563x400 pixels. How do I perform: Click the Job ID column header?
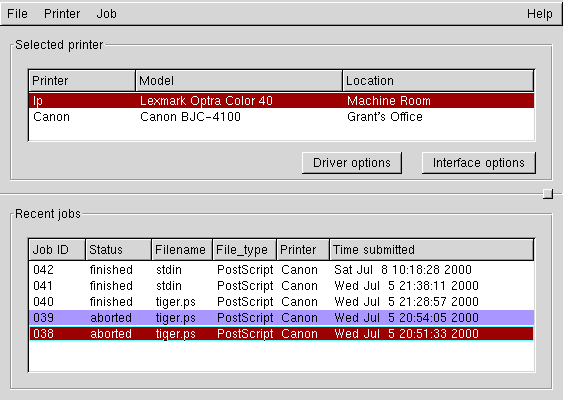57,250
